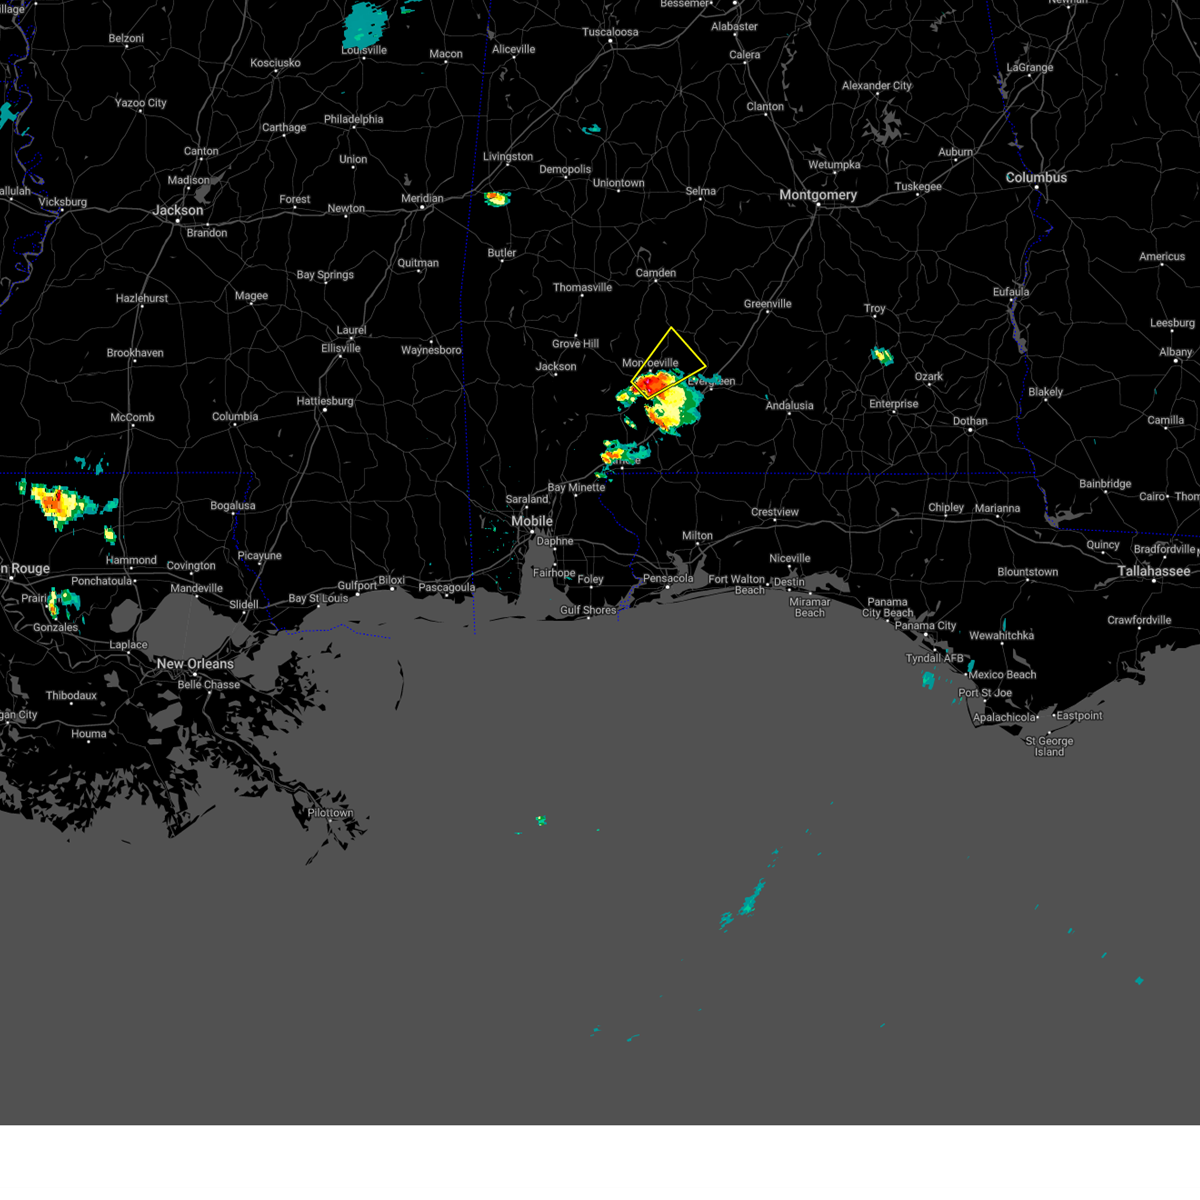The height and width of the screenshot is (1200, 1200).
Task: Click the Dothan city label
Action: pyautogui.click(x=970, y=421)
